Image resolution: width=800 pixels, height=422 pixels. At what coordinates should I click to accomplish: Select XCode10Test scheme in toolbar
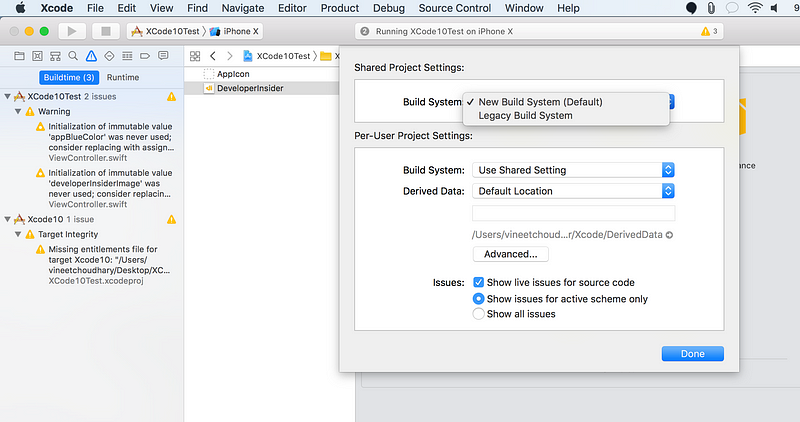[165, 31]
